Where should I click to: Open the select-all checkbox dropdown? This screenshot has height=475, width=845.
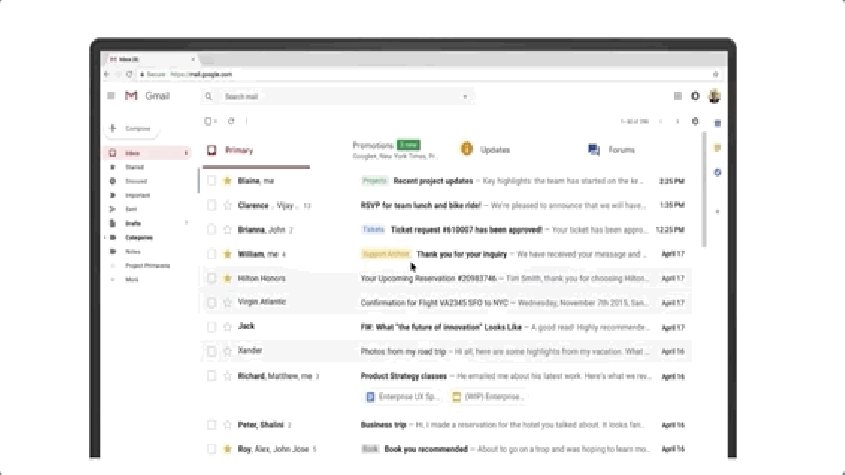tap(216, 121)
